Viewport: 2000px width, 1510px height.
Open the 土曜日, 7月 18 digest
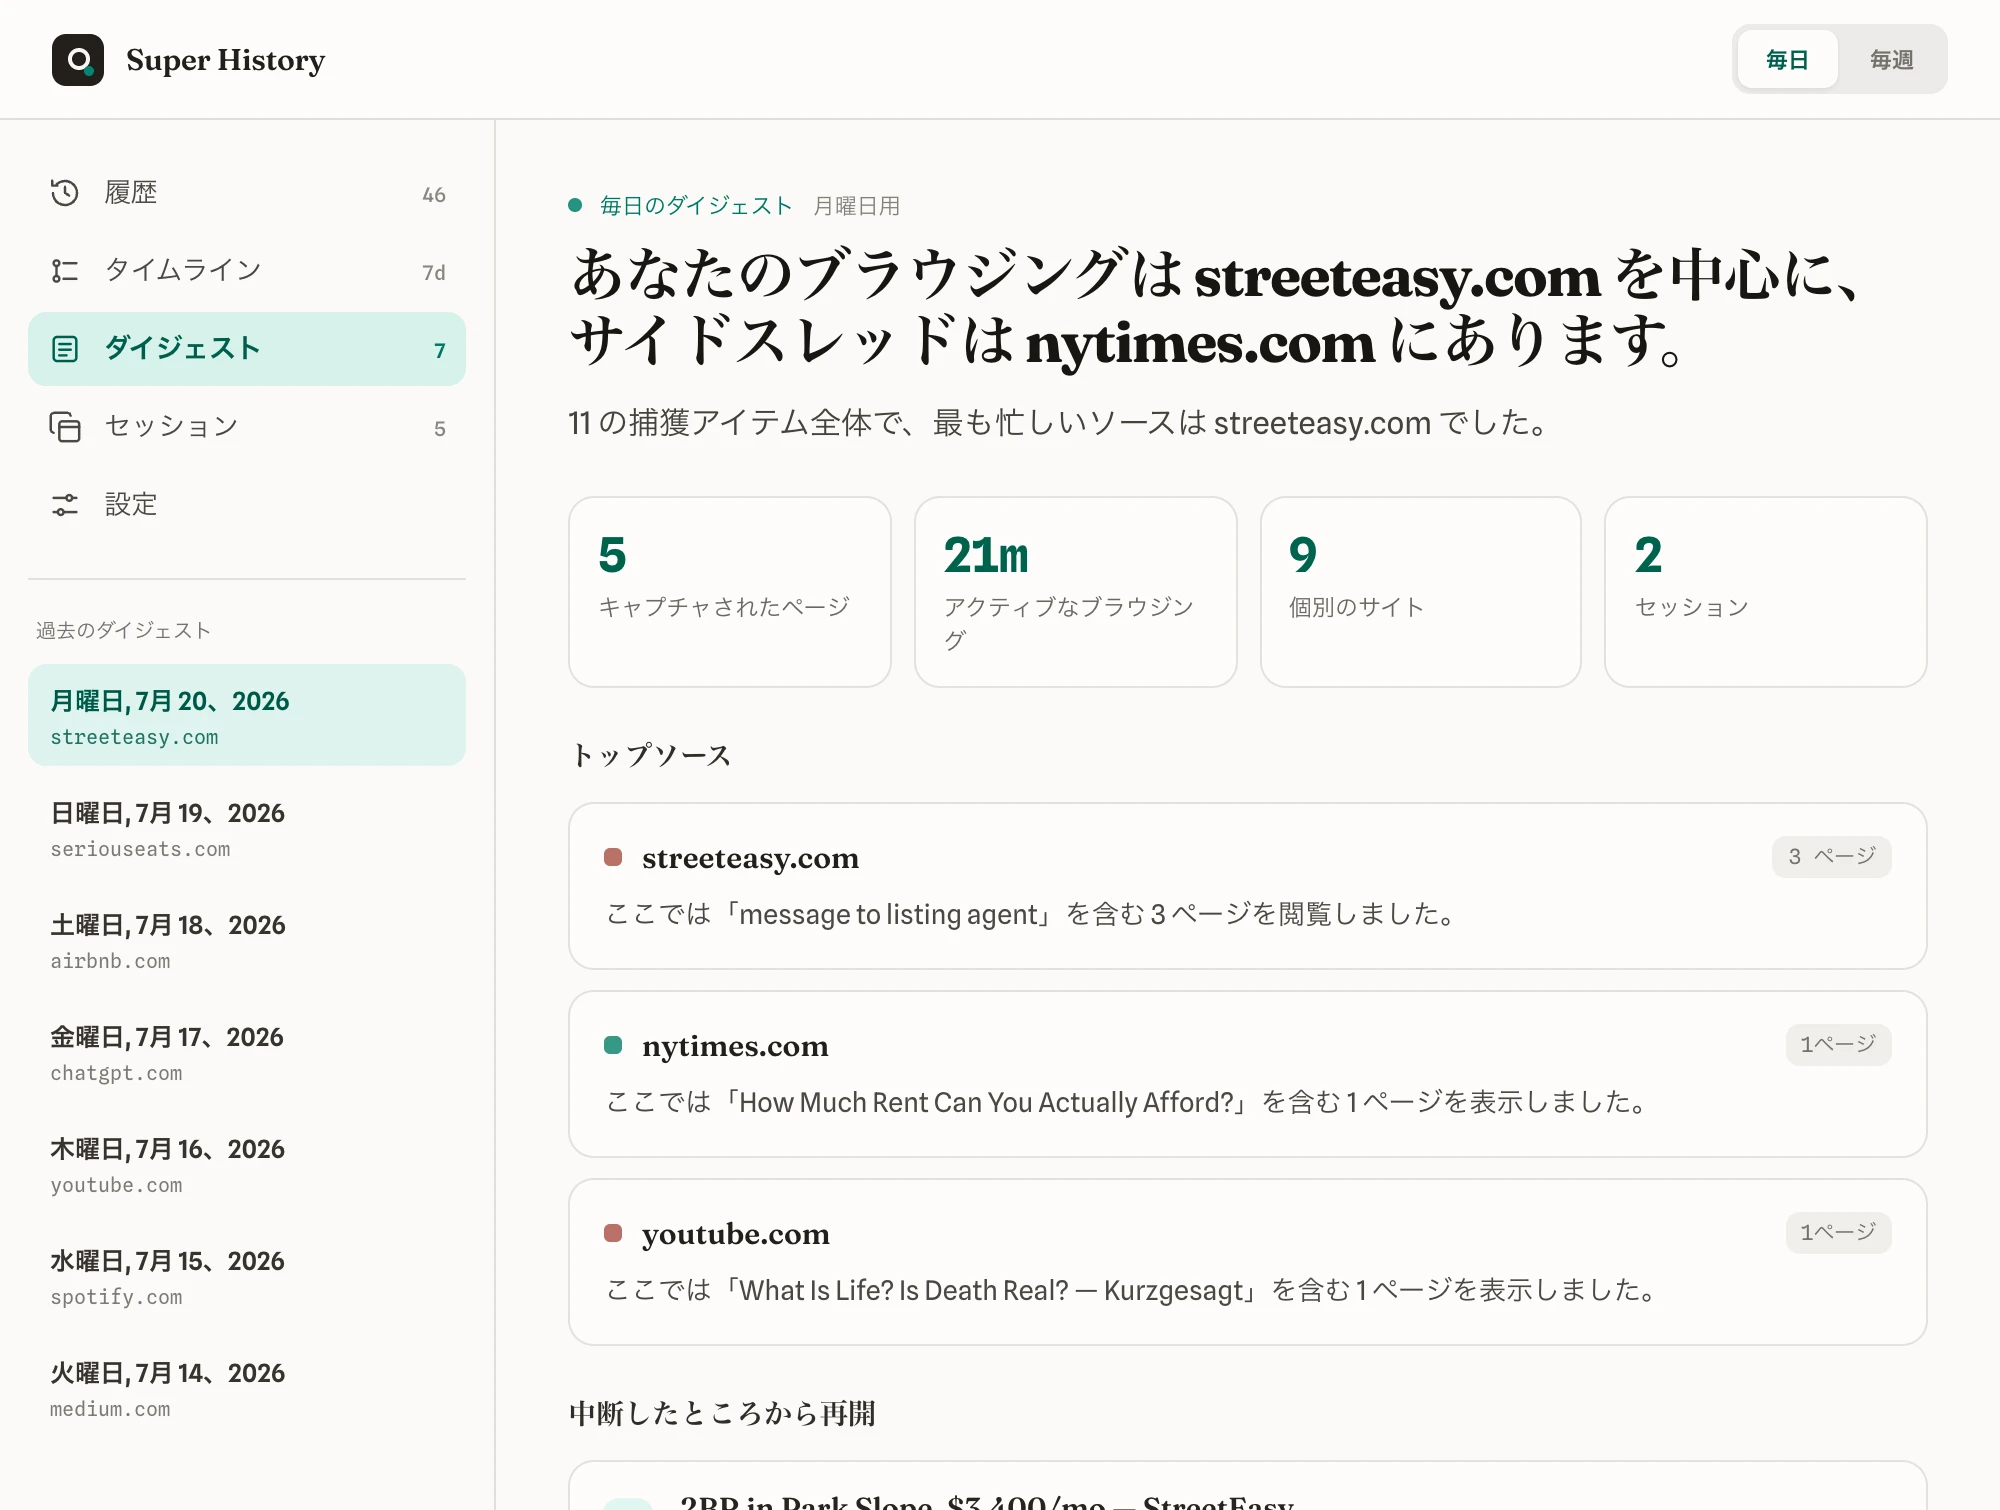click(x=247, y=939)
